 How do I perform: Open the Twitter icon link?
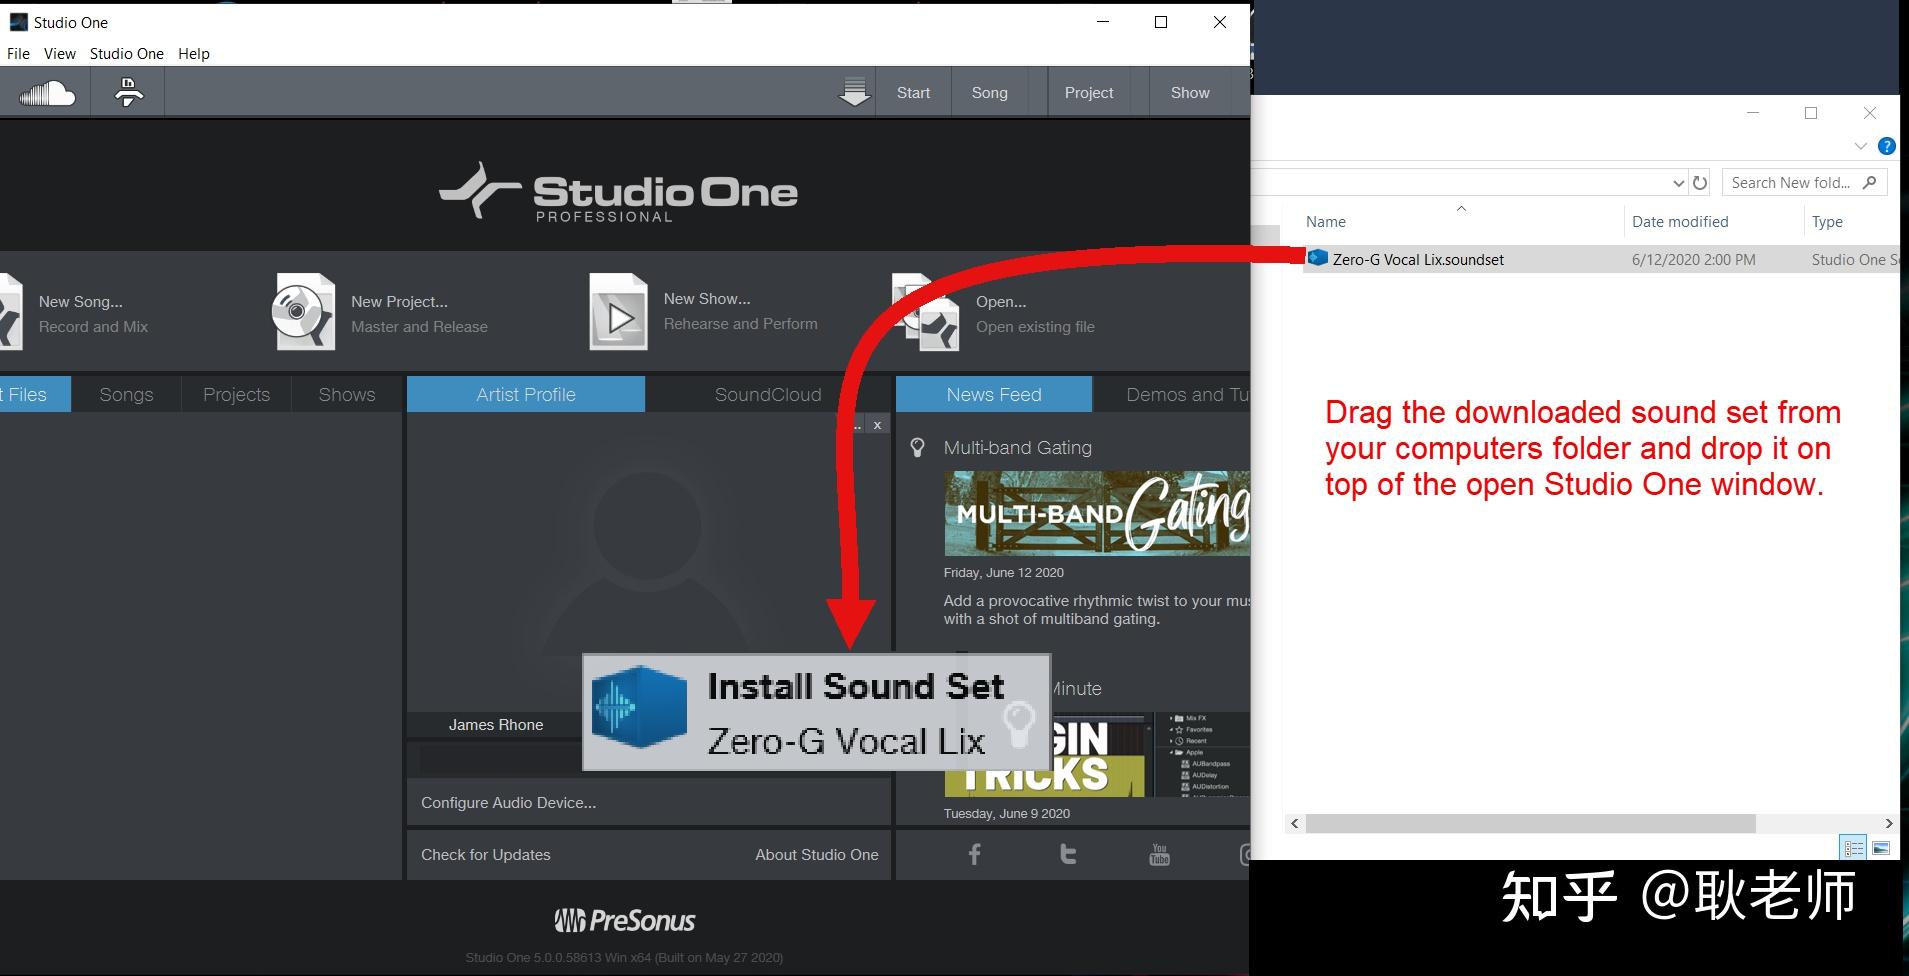[1067, 854]
